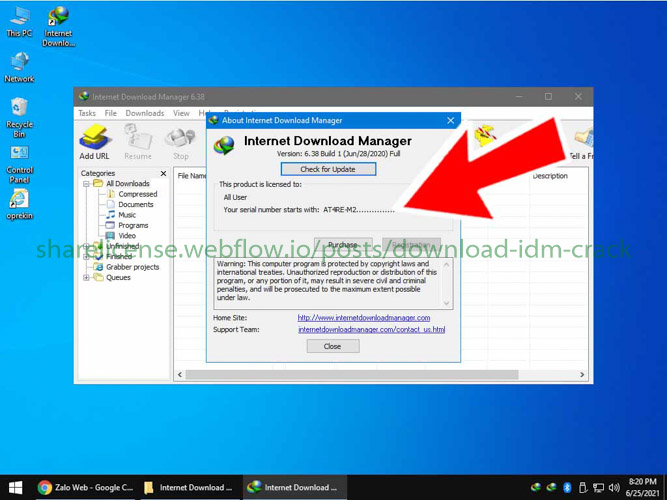Click right arrow of horizontal scrollbar
Image resolution: width=667 pixels, height=500 pixels.
point(582,374)
